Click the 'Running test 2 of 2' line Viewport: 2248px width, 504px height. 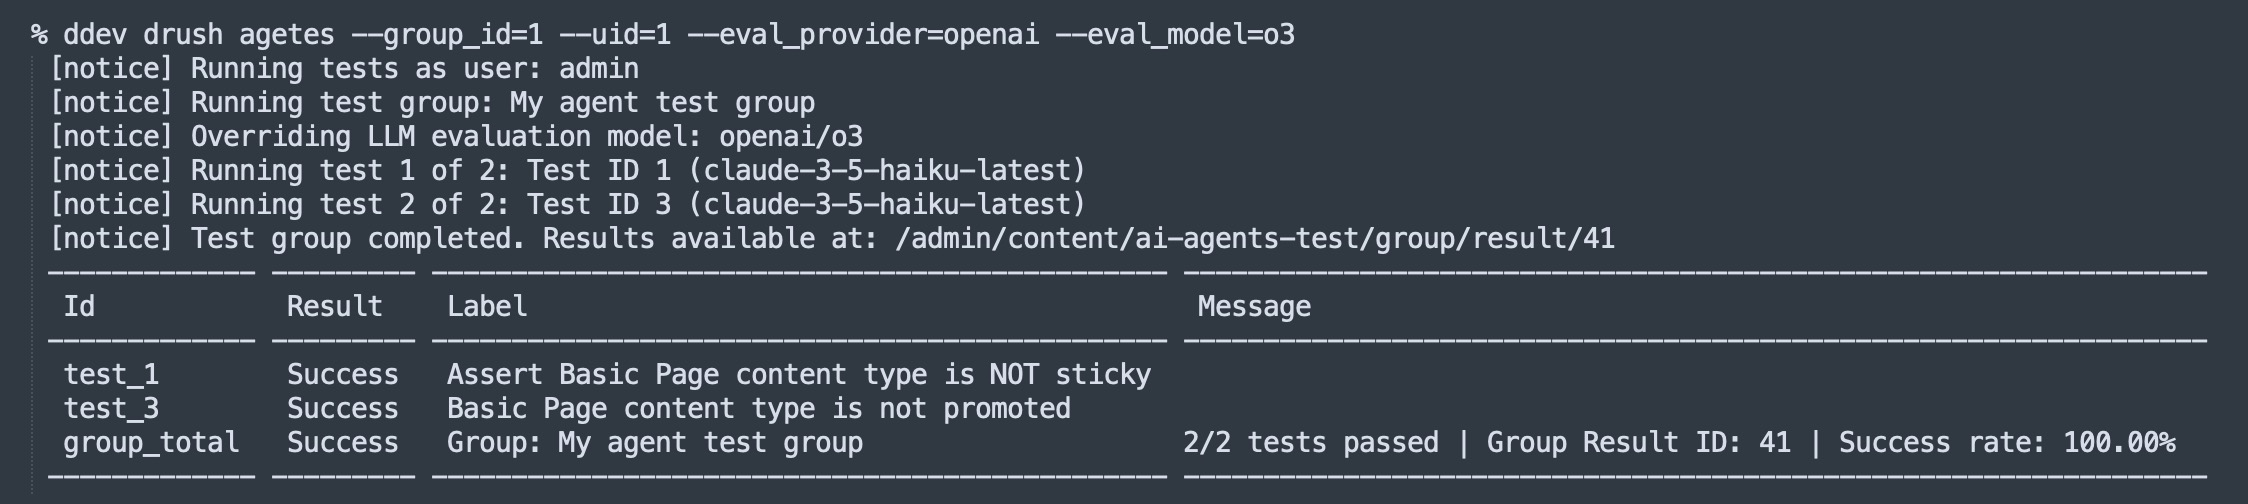click(x=568, y=205)
